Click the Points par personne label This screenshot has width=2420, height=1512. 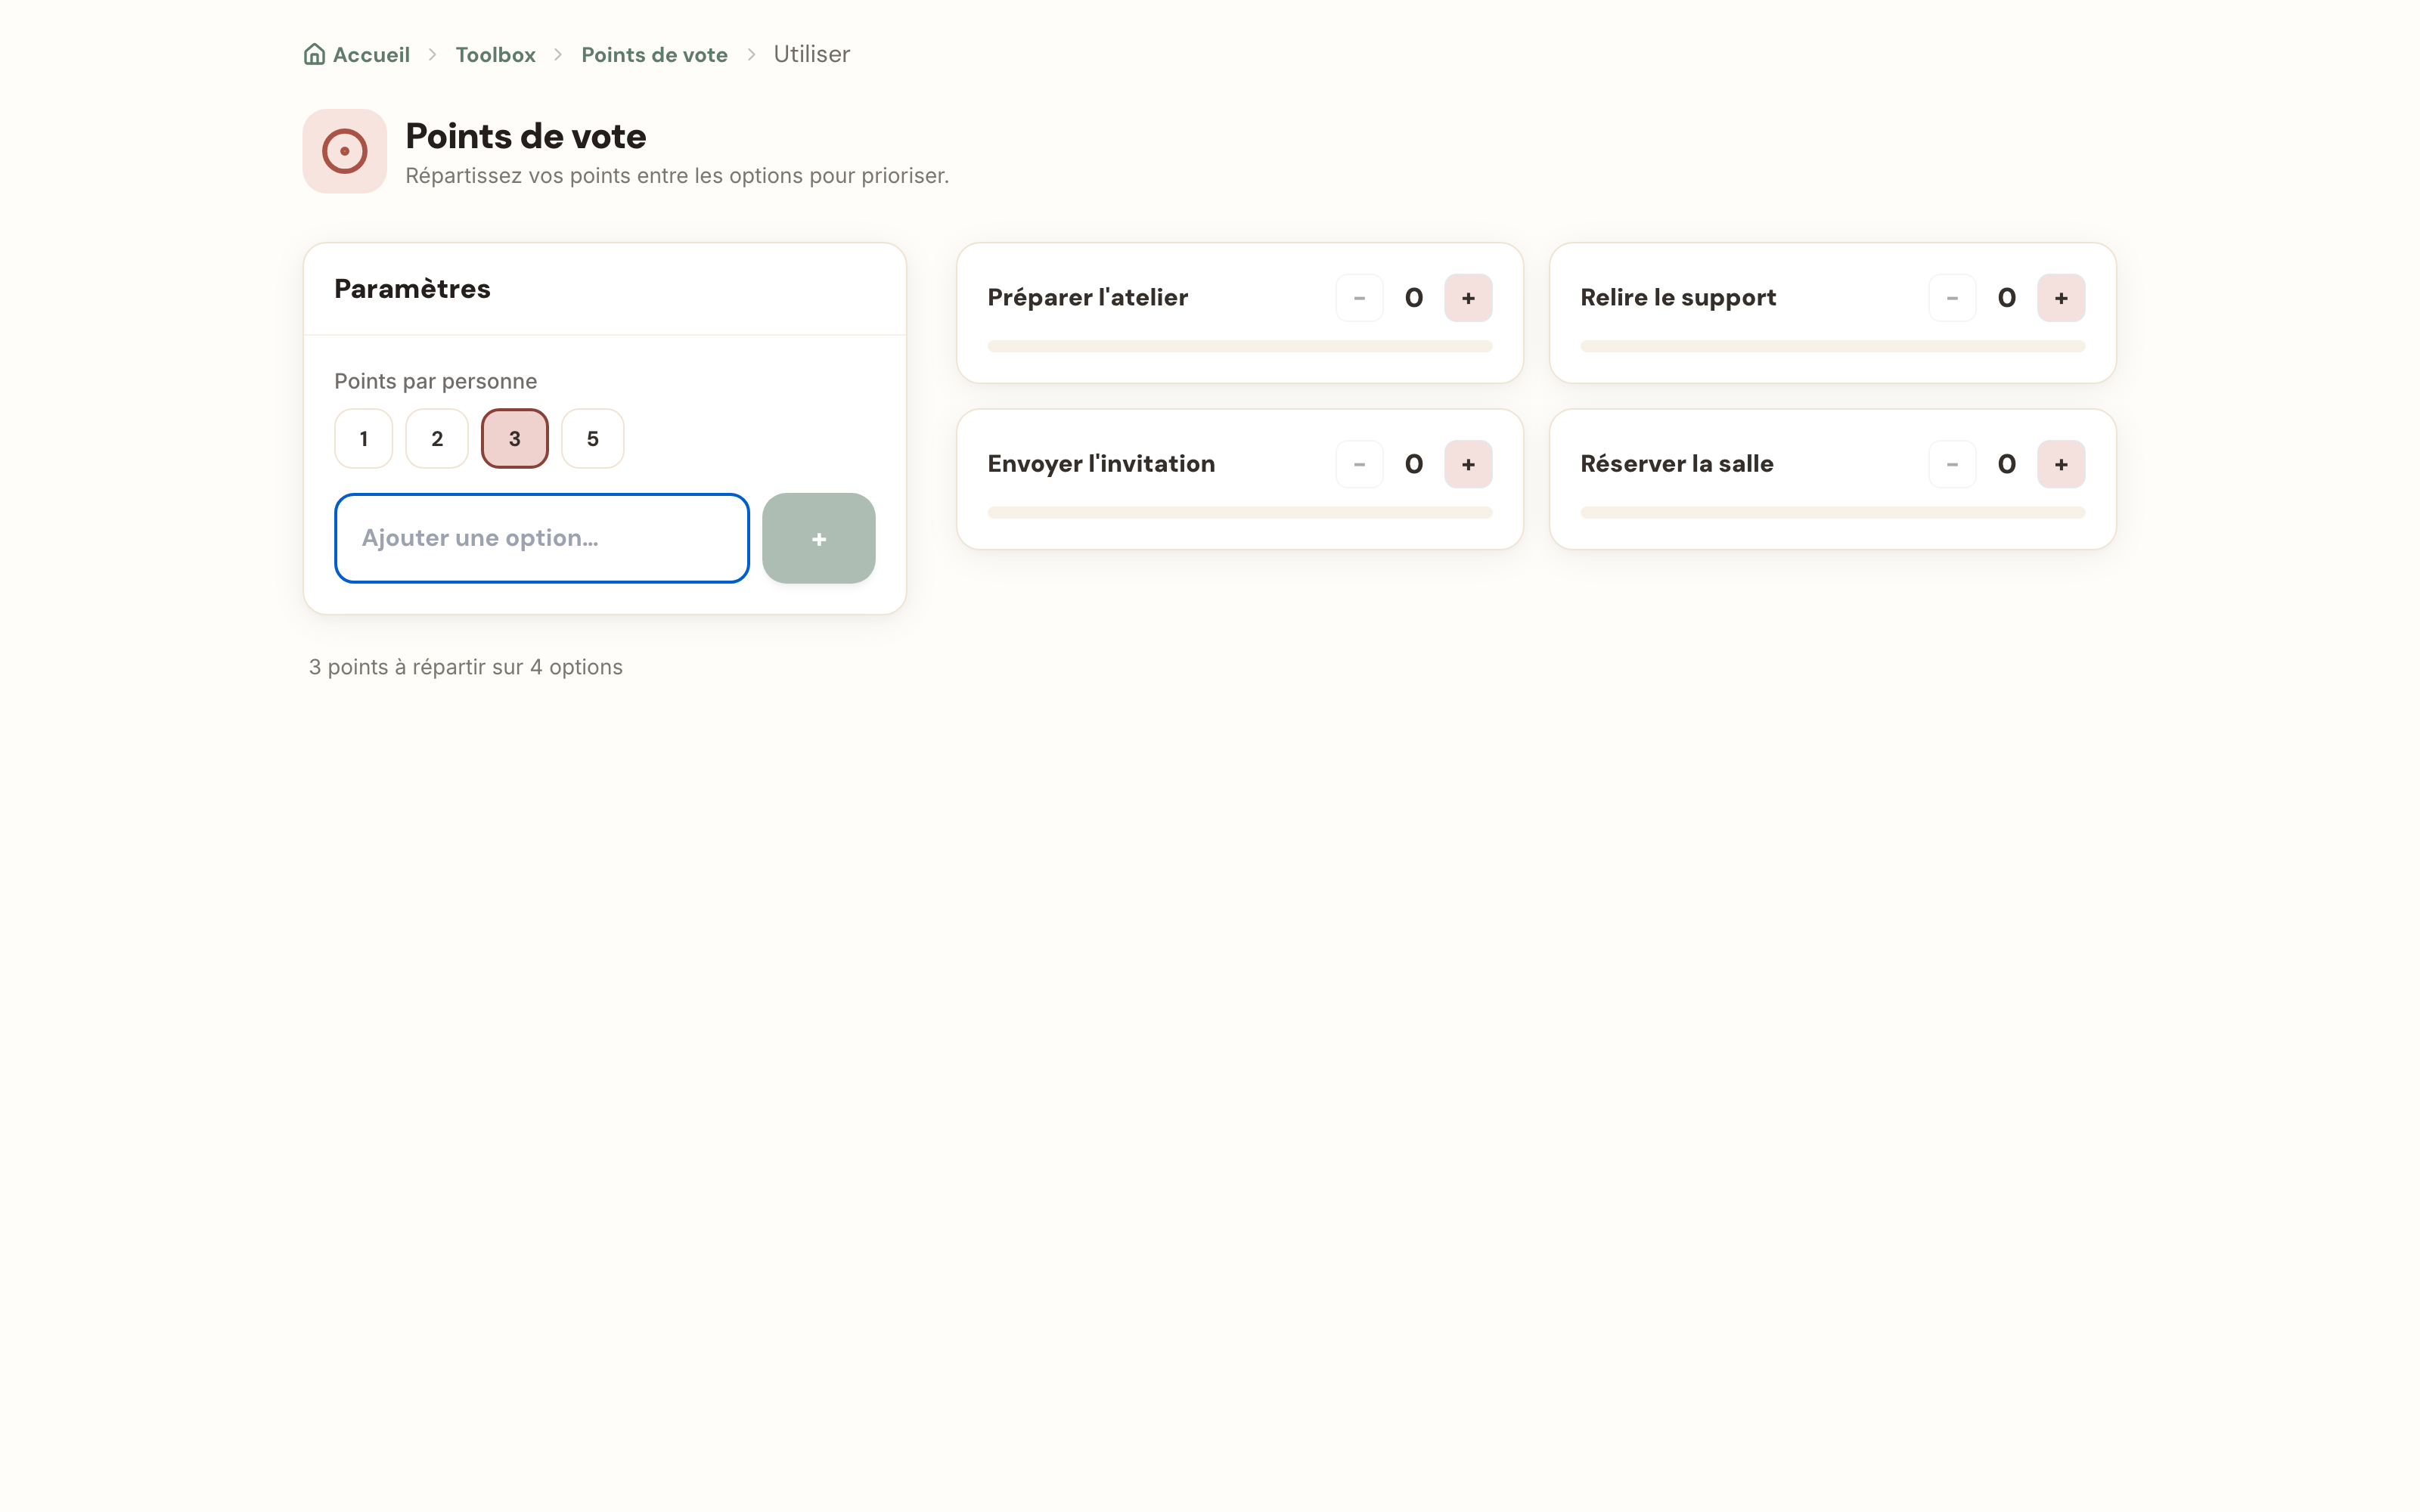coord(435,381)
